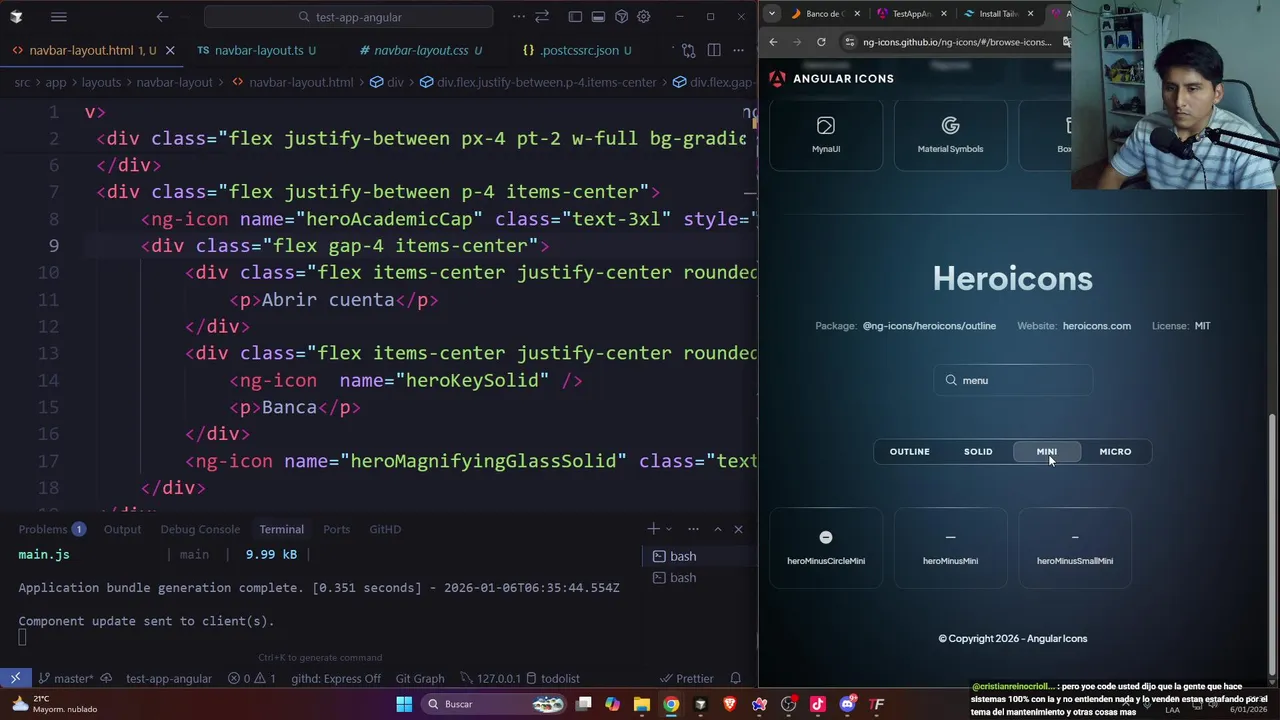The height and width of the screenshot is (720, 1280).
Task: Click 'heroKeySolid' attribute value in editor
Action: pyautogui.click(x=472, y=380)
